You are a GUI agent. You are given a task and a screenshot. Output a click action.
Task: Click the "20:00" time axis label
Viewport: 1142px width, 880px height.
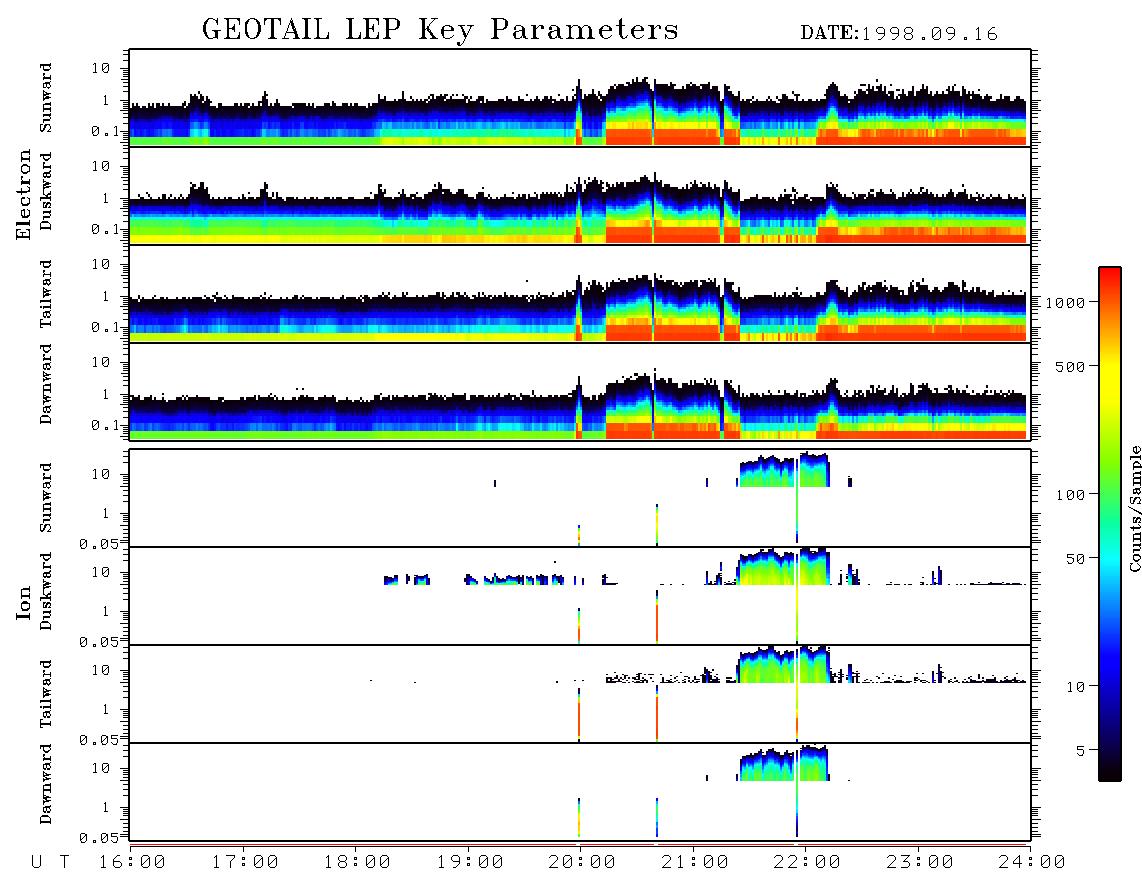coord(583,862)
